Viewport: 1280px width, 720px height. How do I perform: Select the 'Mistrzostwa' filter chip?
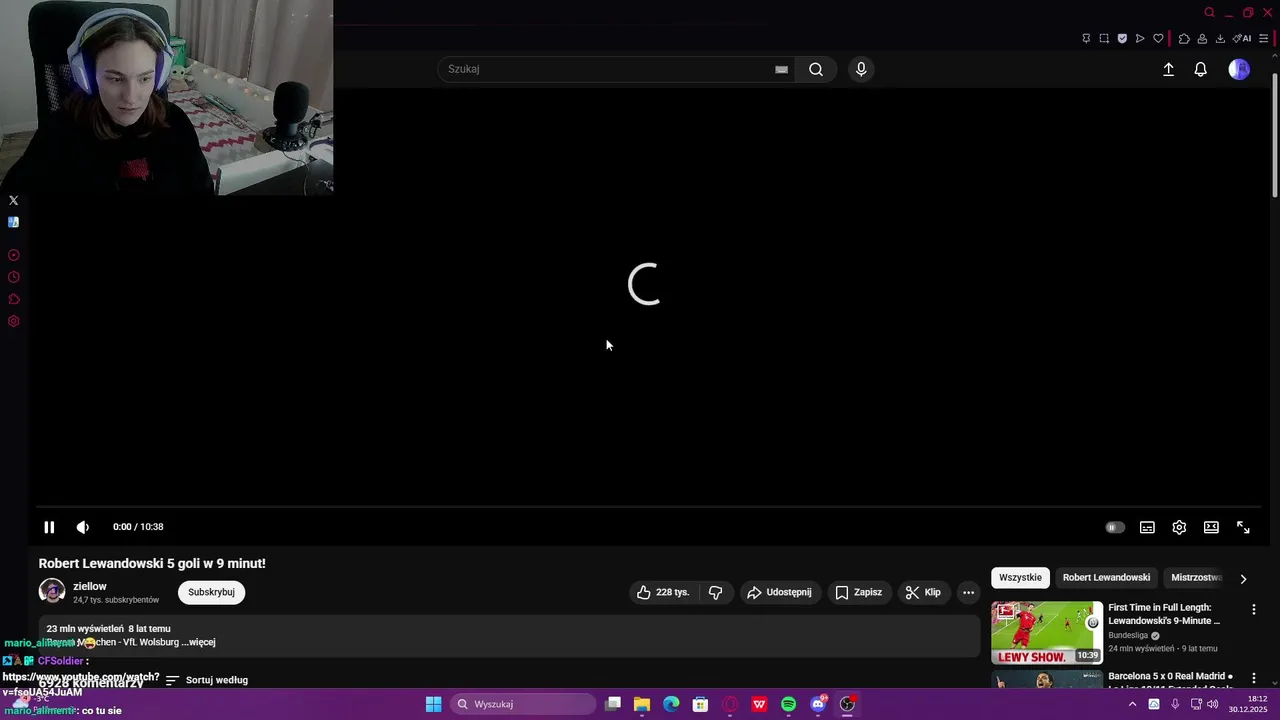click(1196, 577)
